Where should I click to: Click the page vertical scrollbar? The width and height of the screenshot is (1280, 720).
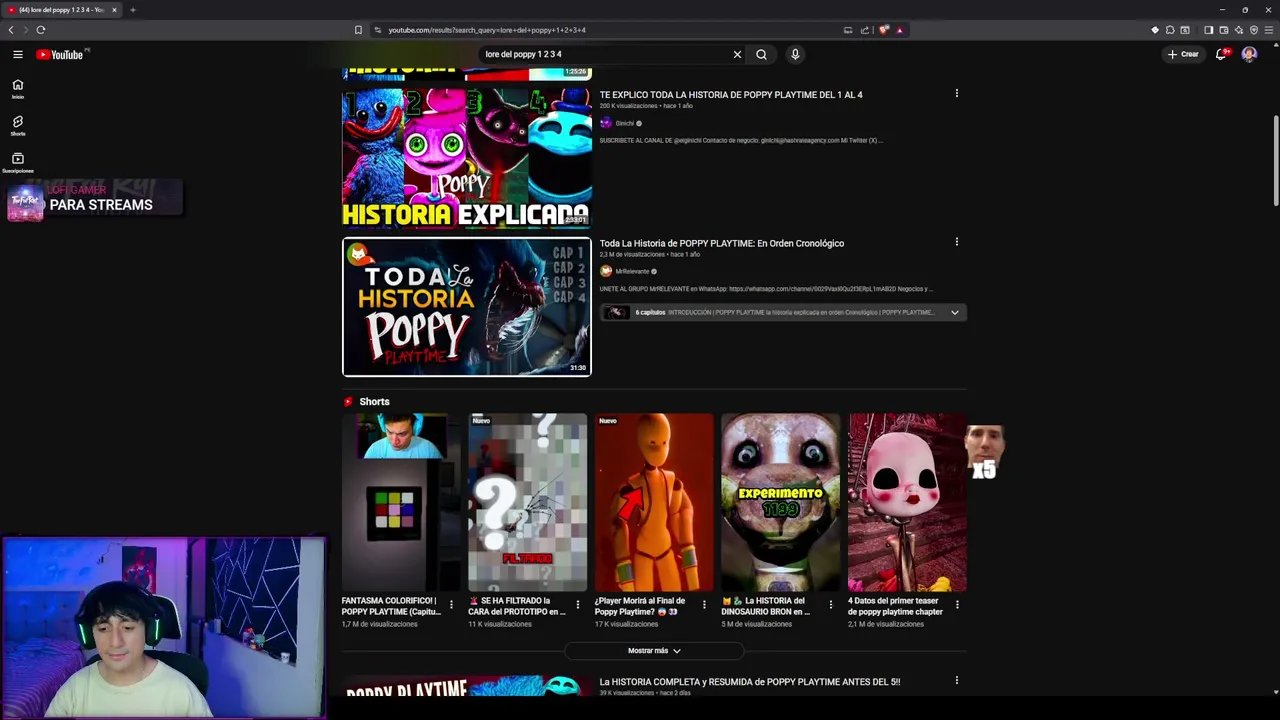(x=1275, y=160)
